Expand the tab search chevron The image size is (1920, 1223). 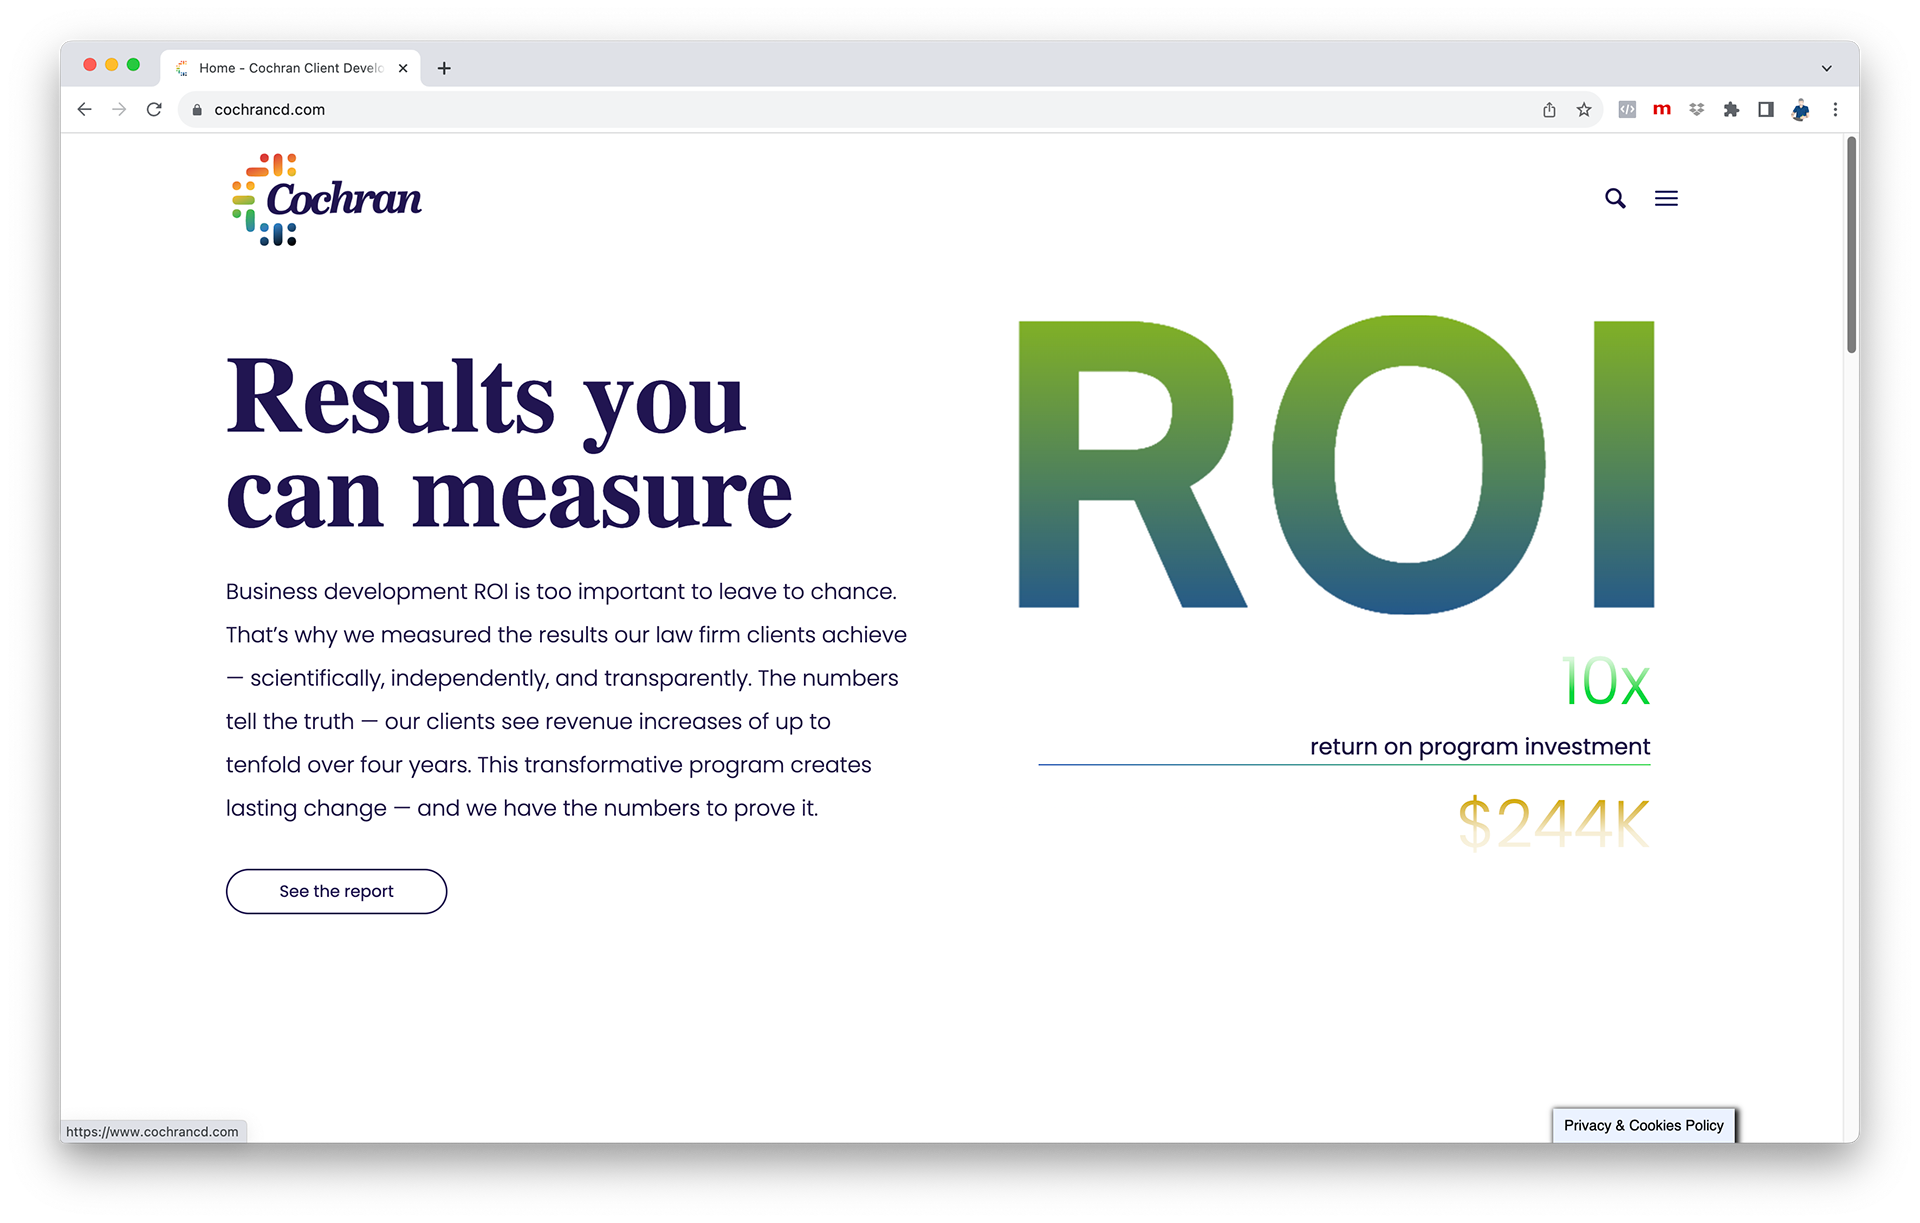point(1826,68)
